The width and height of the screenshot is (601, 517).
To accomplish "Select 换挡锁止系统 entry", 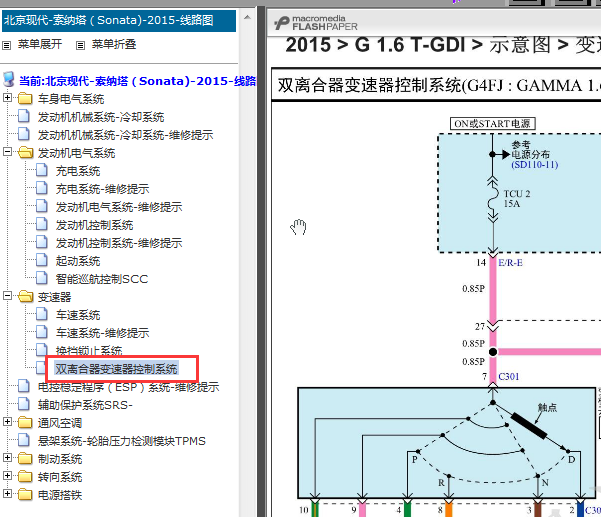I will click(x=89, y=350).
